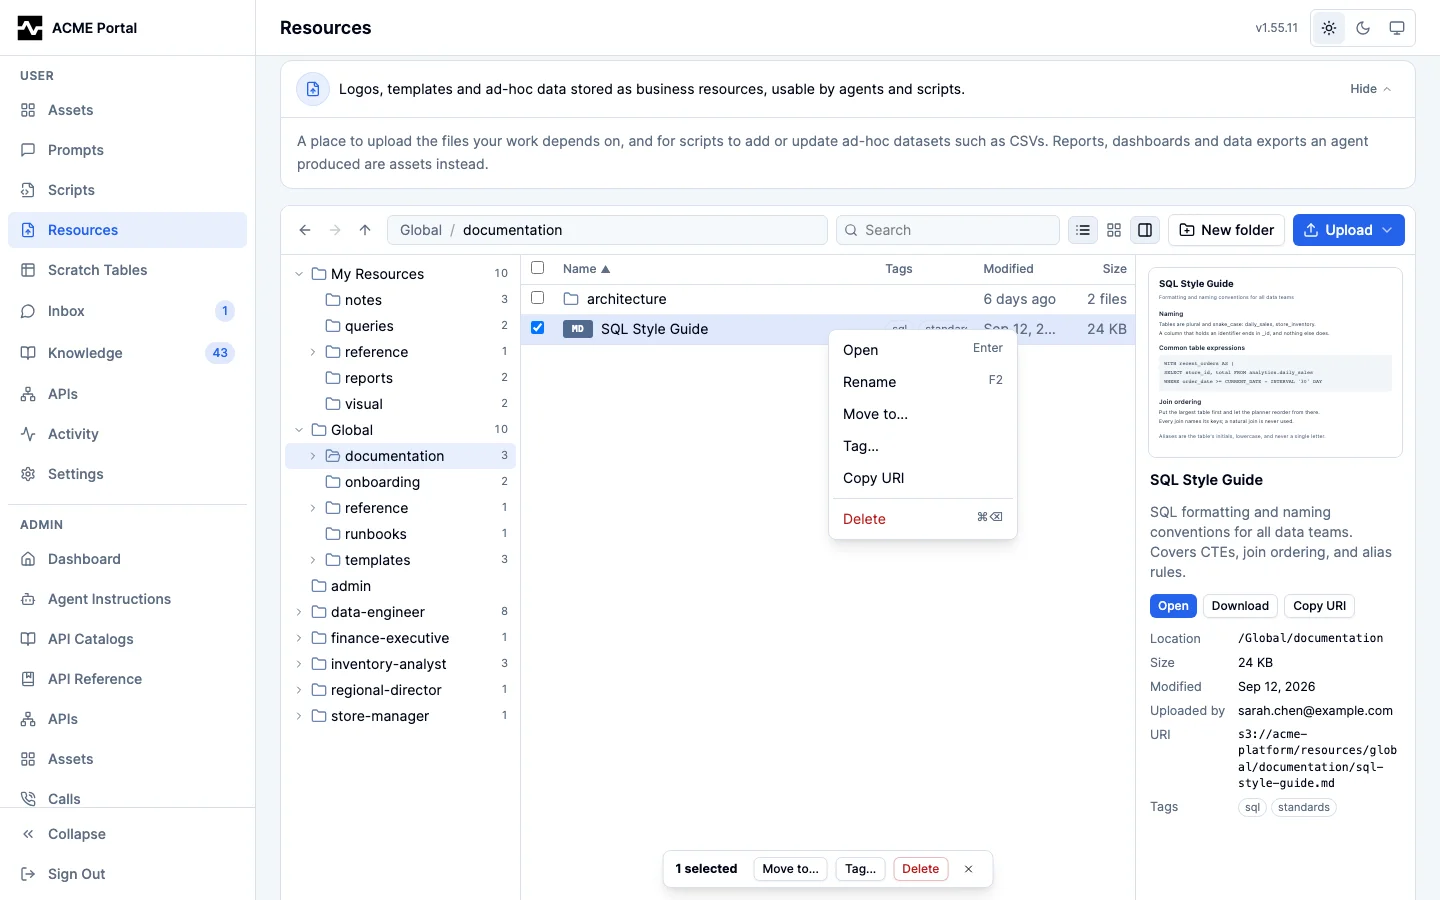Screen dimensions: 1440x900
Task: Open the admin Dashboard
Action: point(127,559)
